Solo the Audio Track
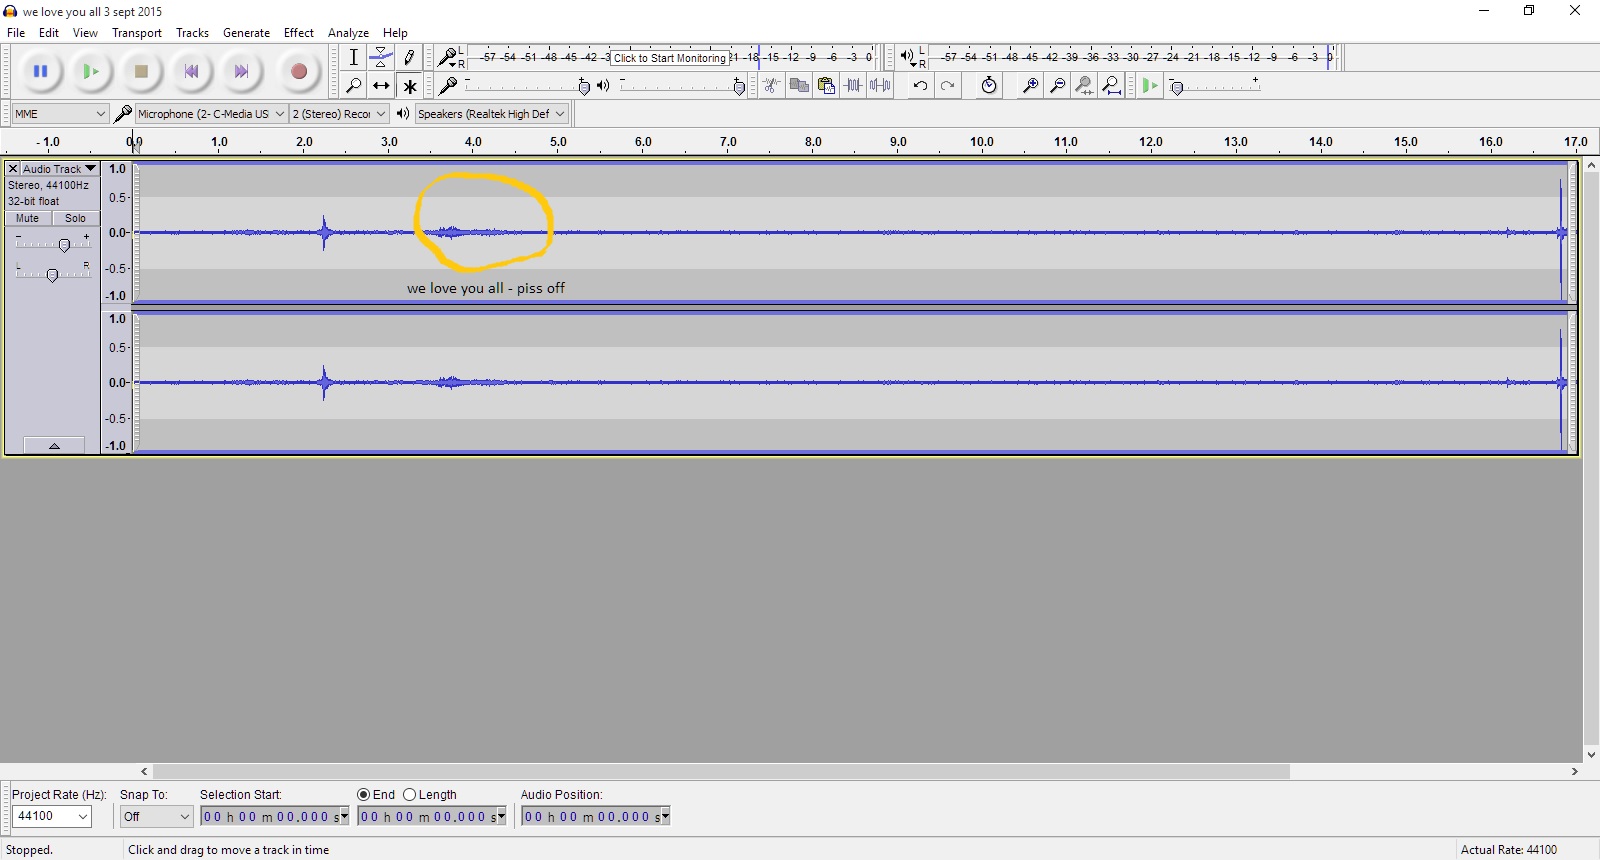Screen dimensions: 1600x860 pyautogui.click(x=75, y=218)
